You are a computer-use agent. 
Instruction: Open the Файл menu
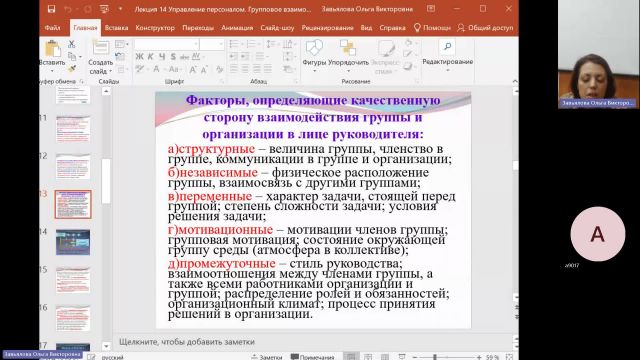pos(52,28)
